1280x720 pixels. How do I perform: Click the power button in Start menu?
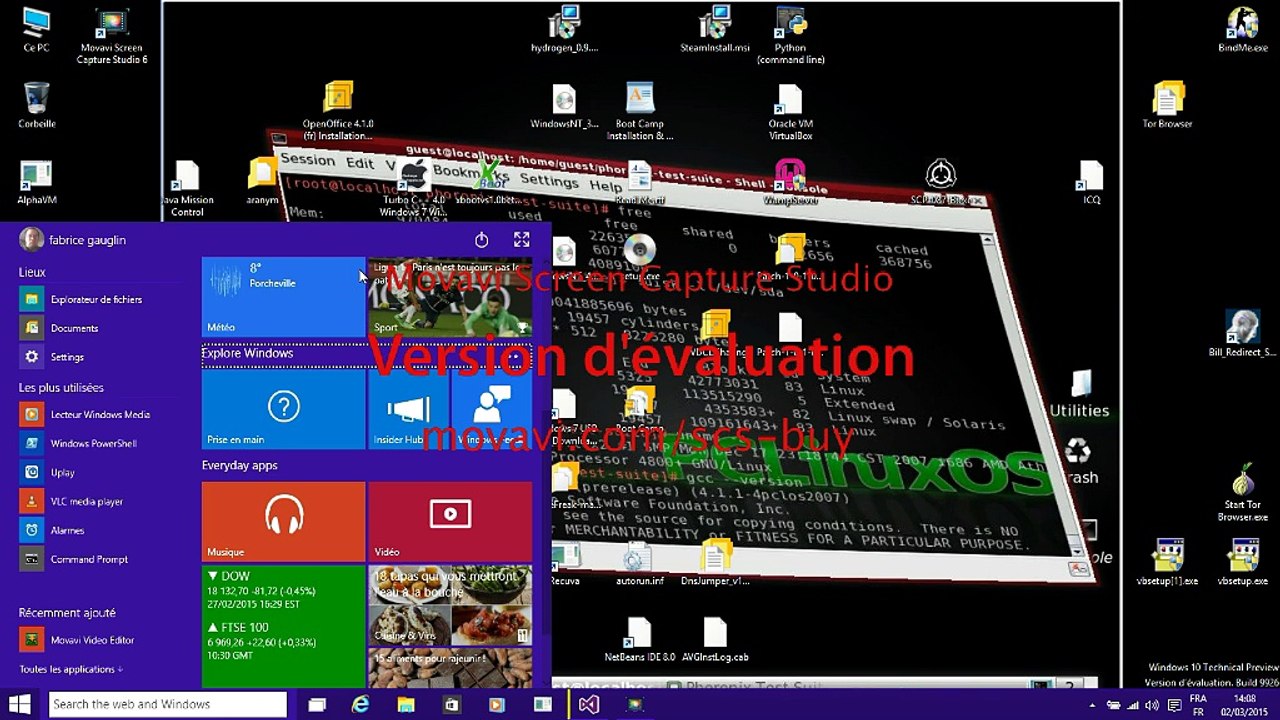(481, 240)
